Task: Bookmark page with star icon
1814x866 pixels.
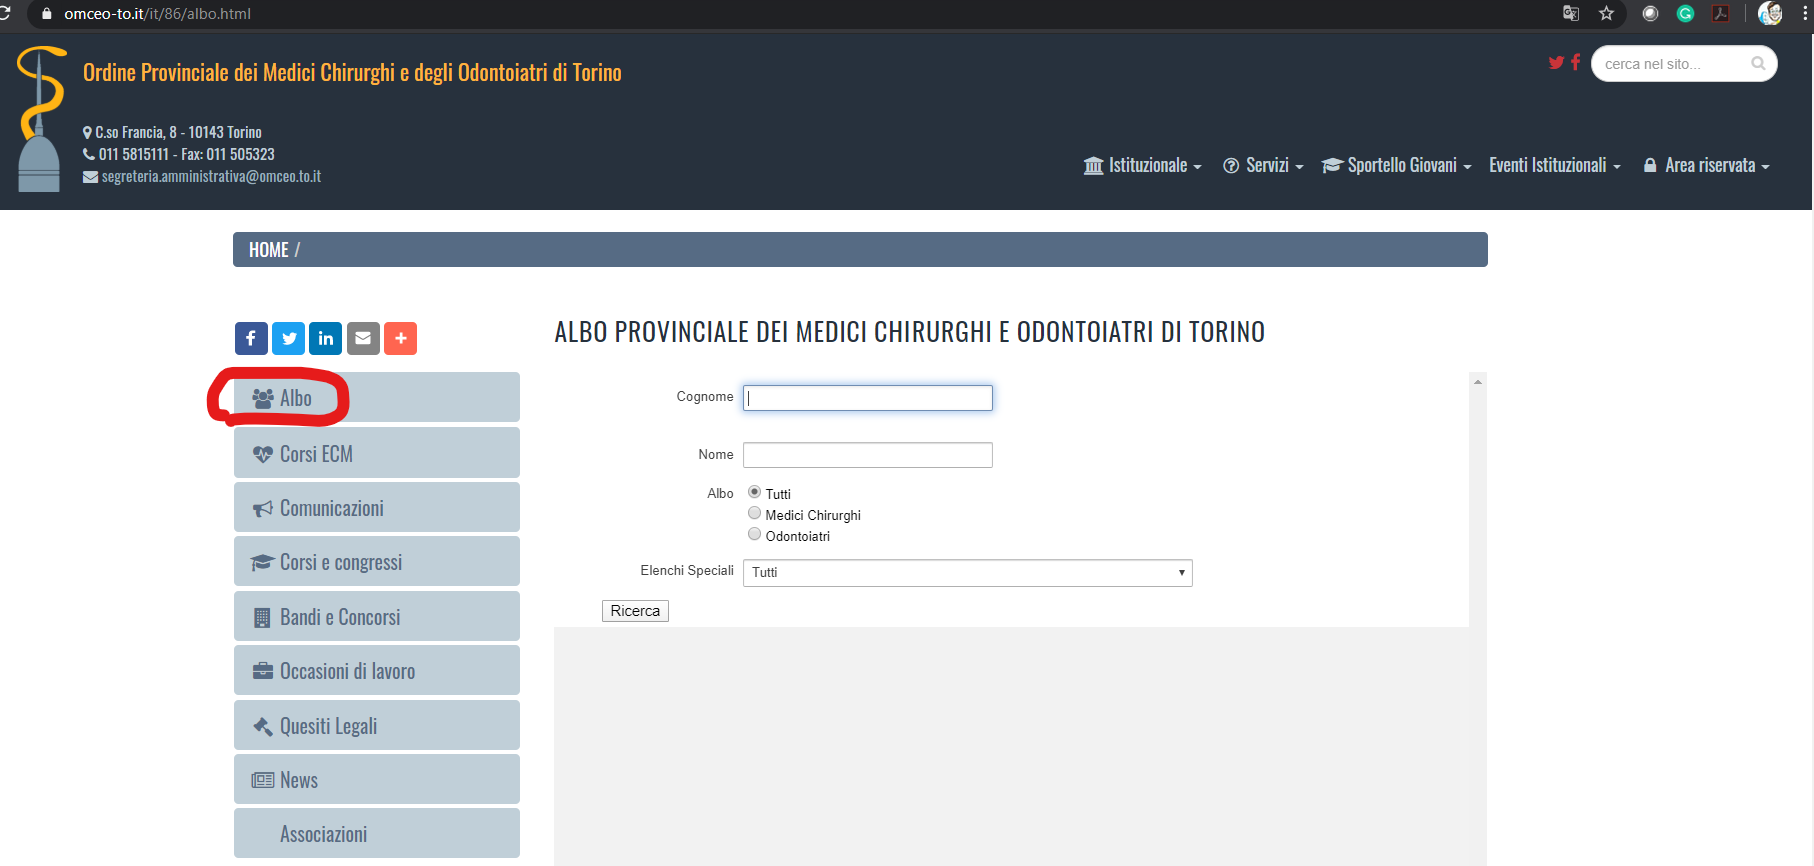Action: [1606, 14]
